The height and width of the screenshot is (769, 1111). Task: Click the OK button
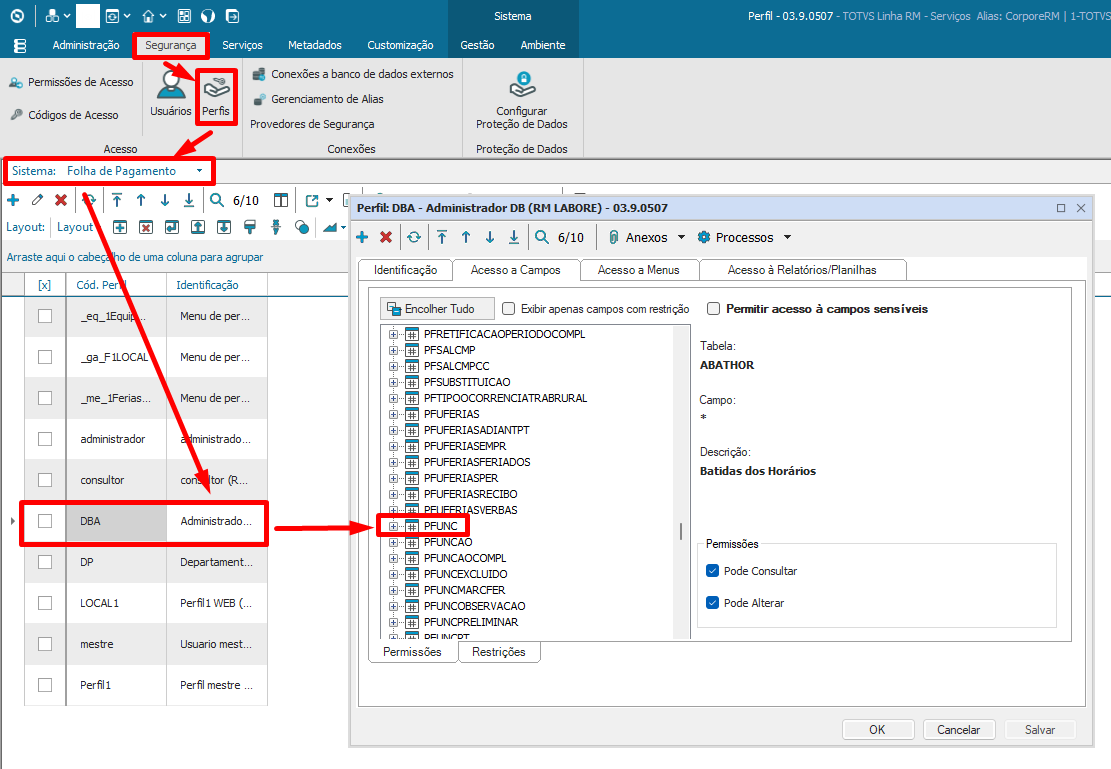877,729
